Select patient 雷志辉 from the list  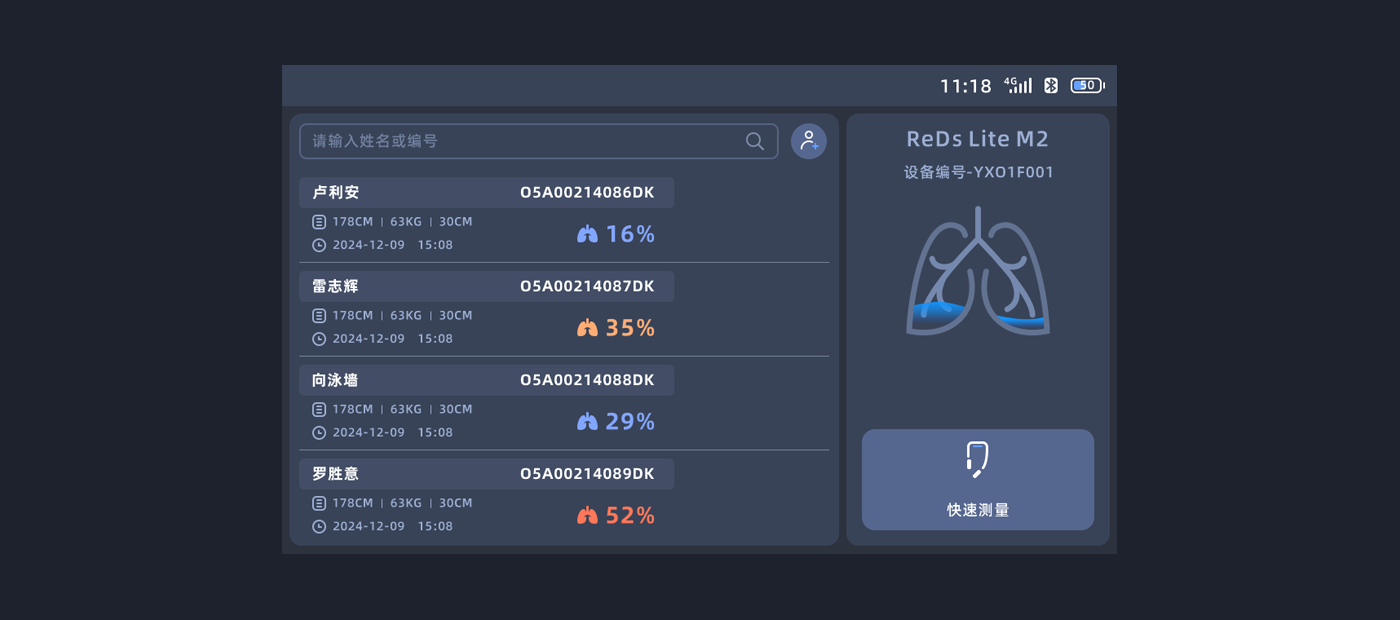(336, 287)
